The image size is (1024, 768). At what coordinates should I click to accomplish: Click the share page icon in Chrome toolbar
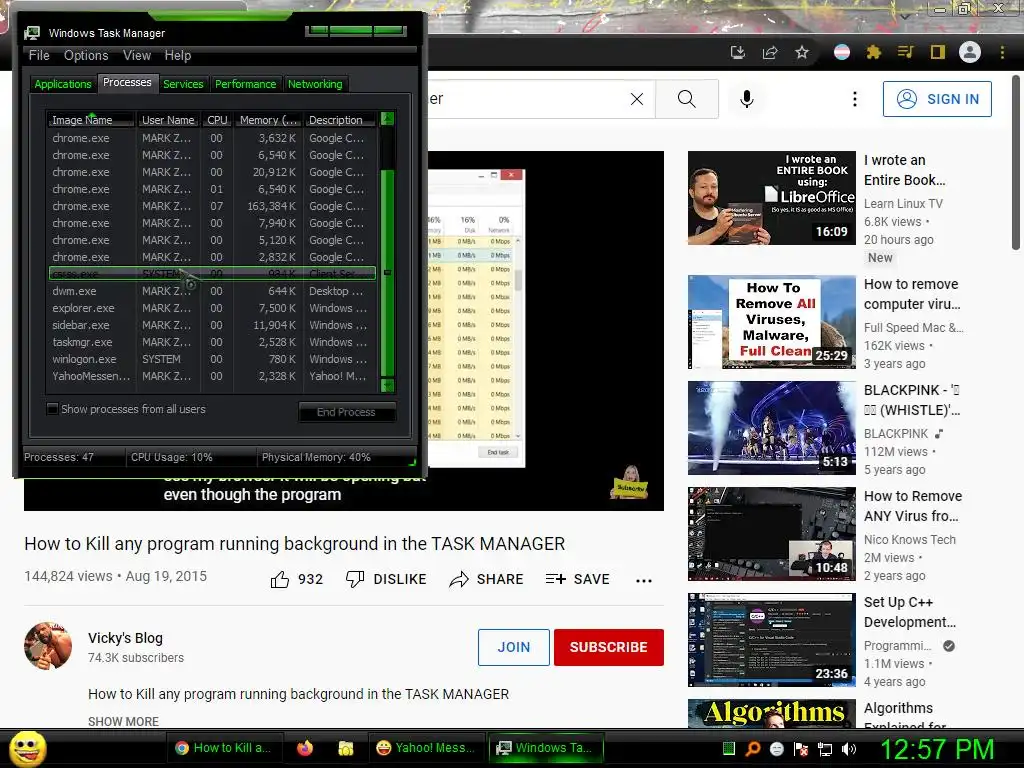pos(770,52)
